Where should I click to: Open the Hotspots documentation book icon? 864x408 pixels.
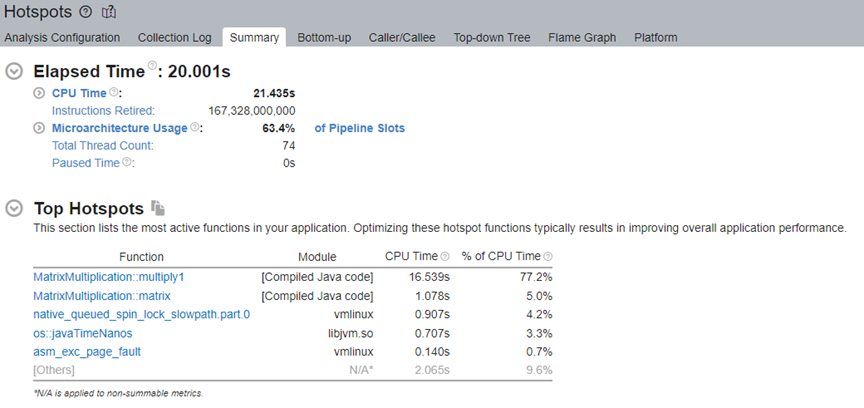(x=109, y=12)
